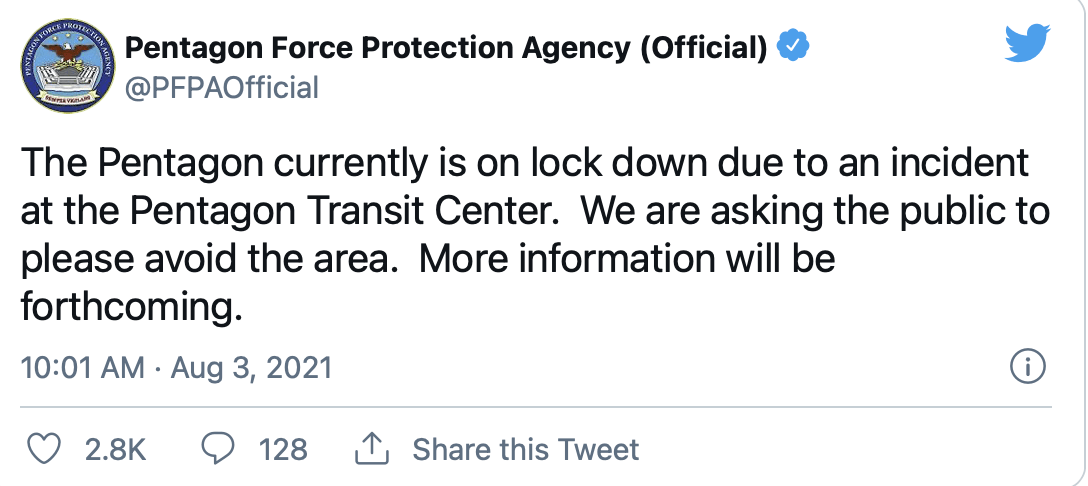Viewport: 1088px width, 486px height.
Task: Click the eagle emblem inside the profile seal
Action: [69, 51]
